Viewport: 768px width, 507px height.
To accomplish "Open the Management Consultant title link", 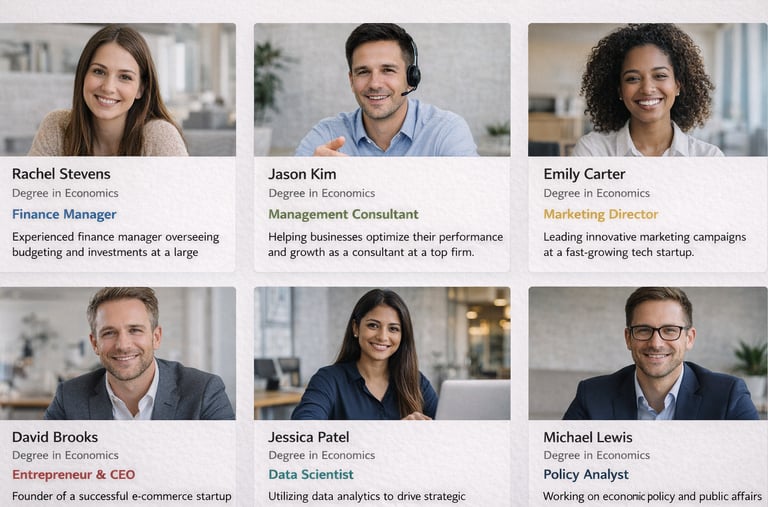I will click(x=343, y=214).
